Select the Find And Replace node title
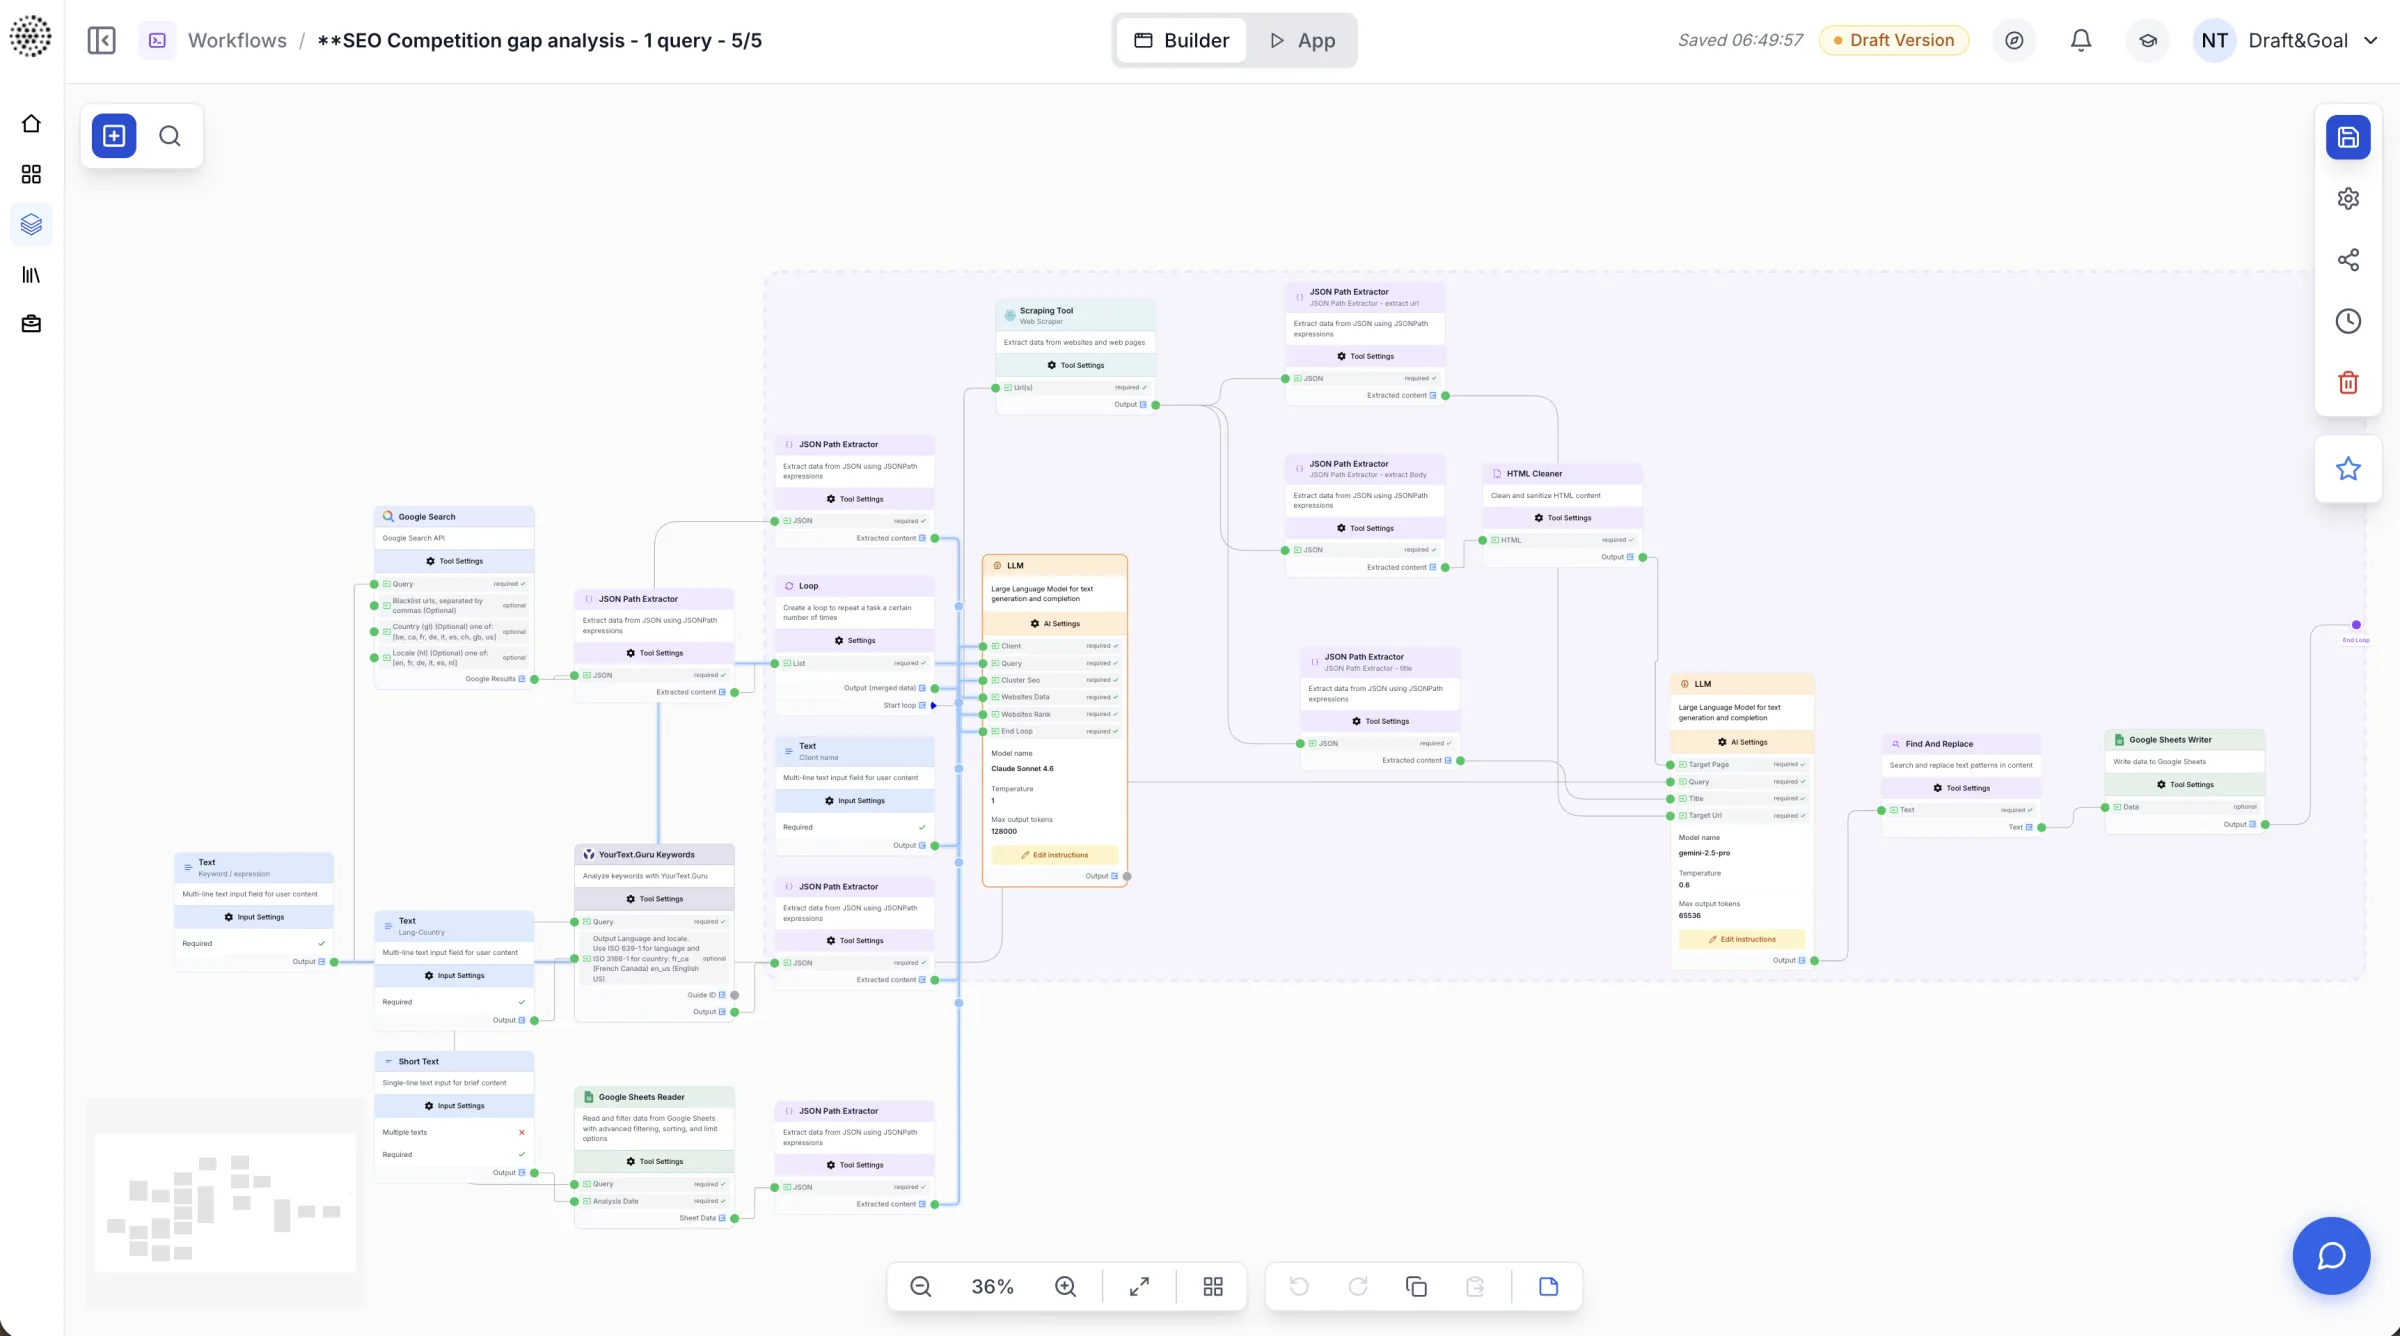The image size is (2400, 1336). click(1939, 743)
